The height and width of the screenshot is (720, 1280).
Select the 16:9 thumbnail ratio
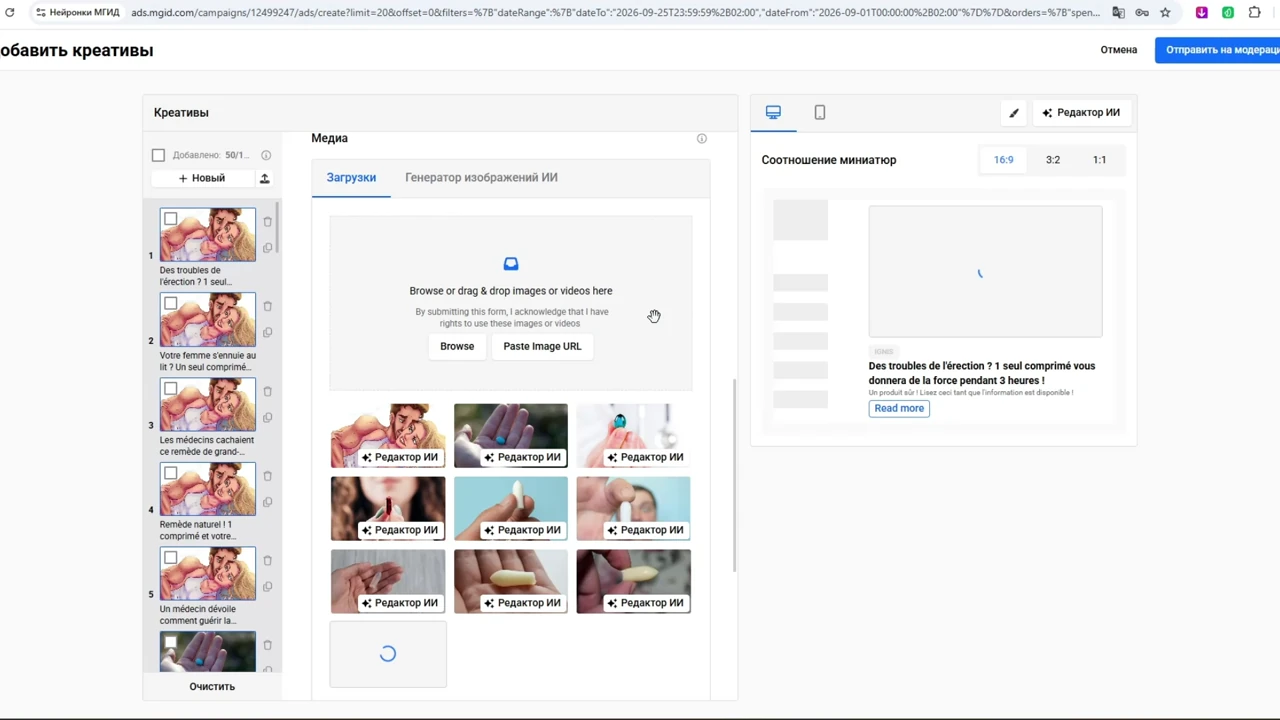pos(1003,160)
